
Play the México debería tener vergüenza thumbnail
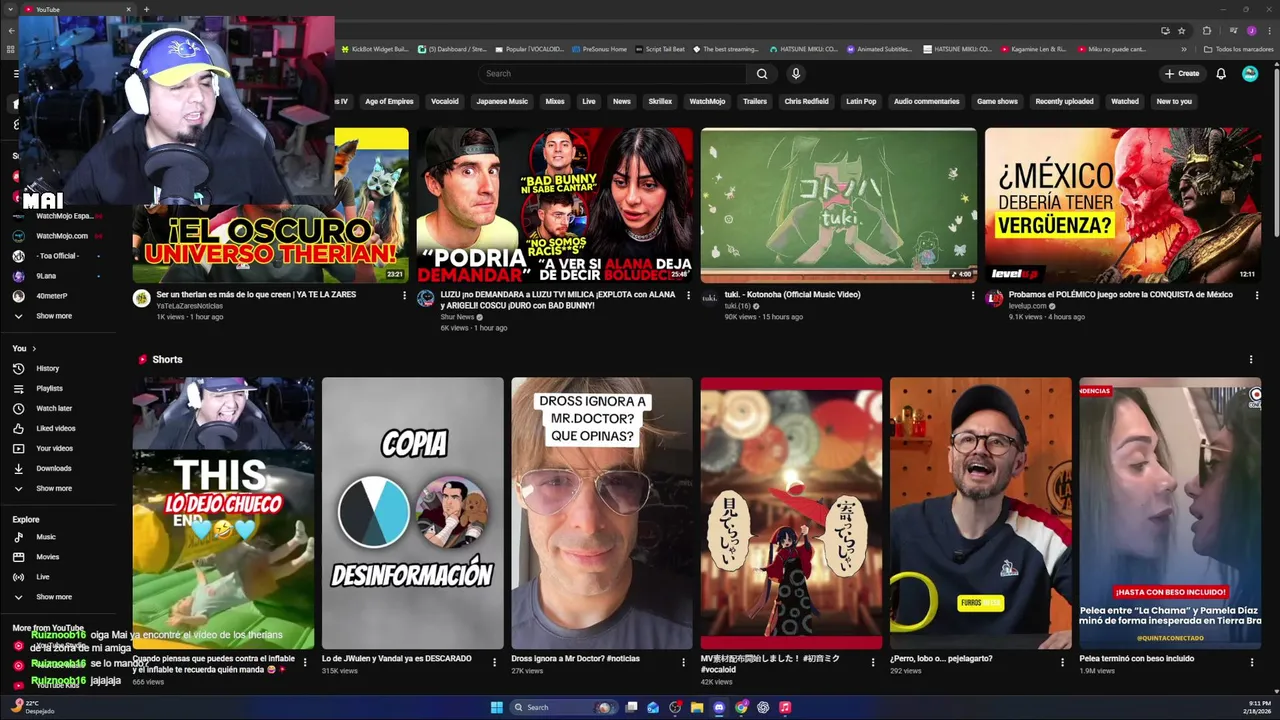coord(1123,205)
